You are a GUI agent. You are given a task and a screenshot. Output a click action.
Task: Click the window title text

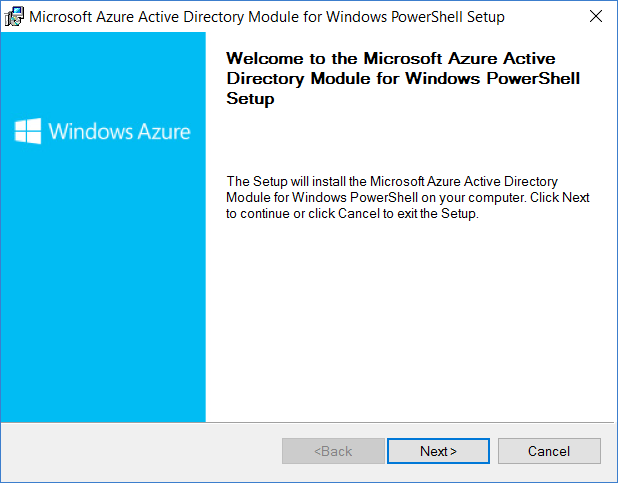coord(267,17)
